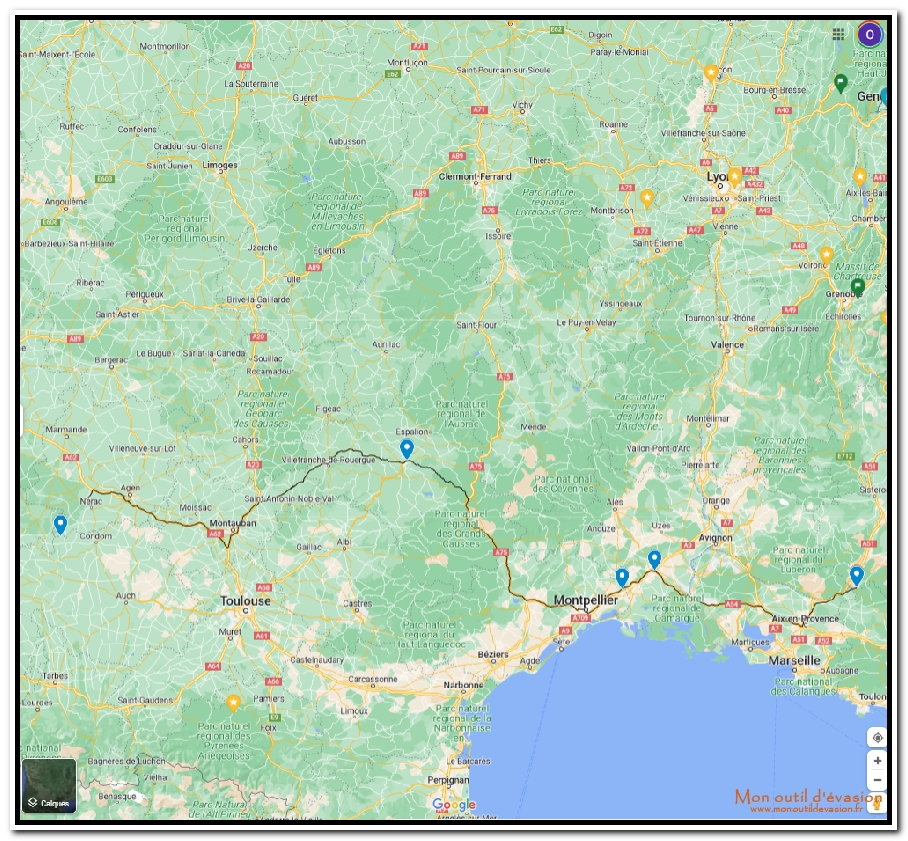Select the blue pin near Espalion

407,448
